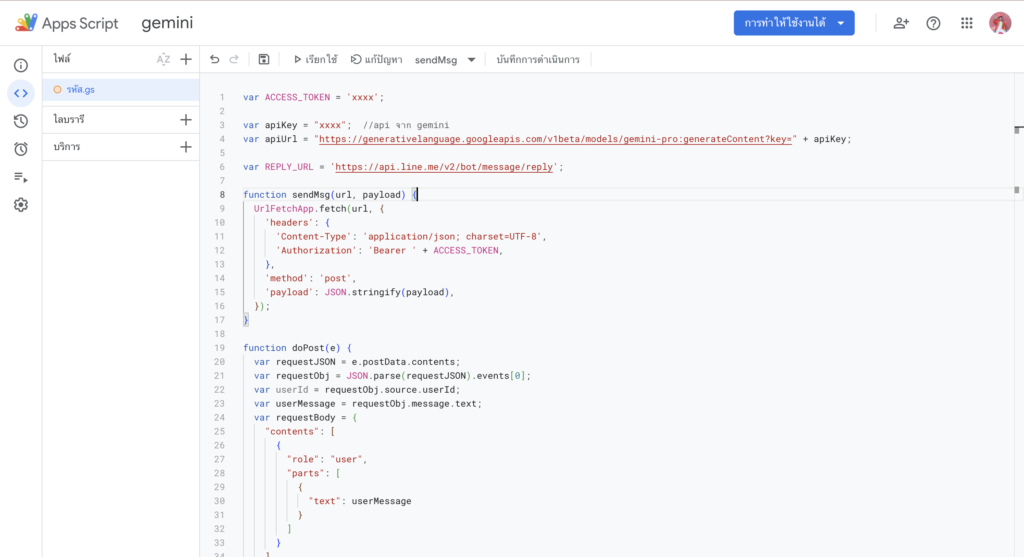Click userId variable on line 22
The width and height of the screenshot is (1024, 557).
[x=291, y=390]
